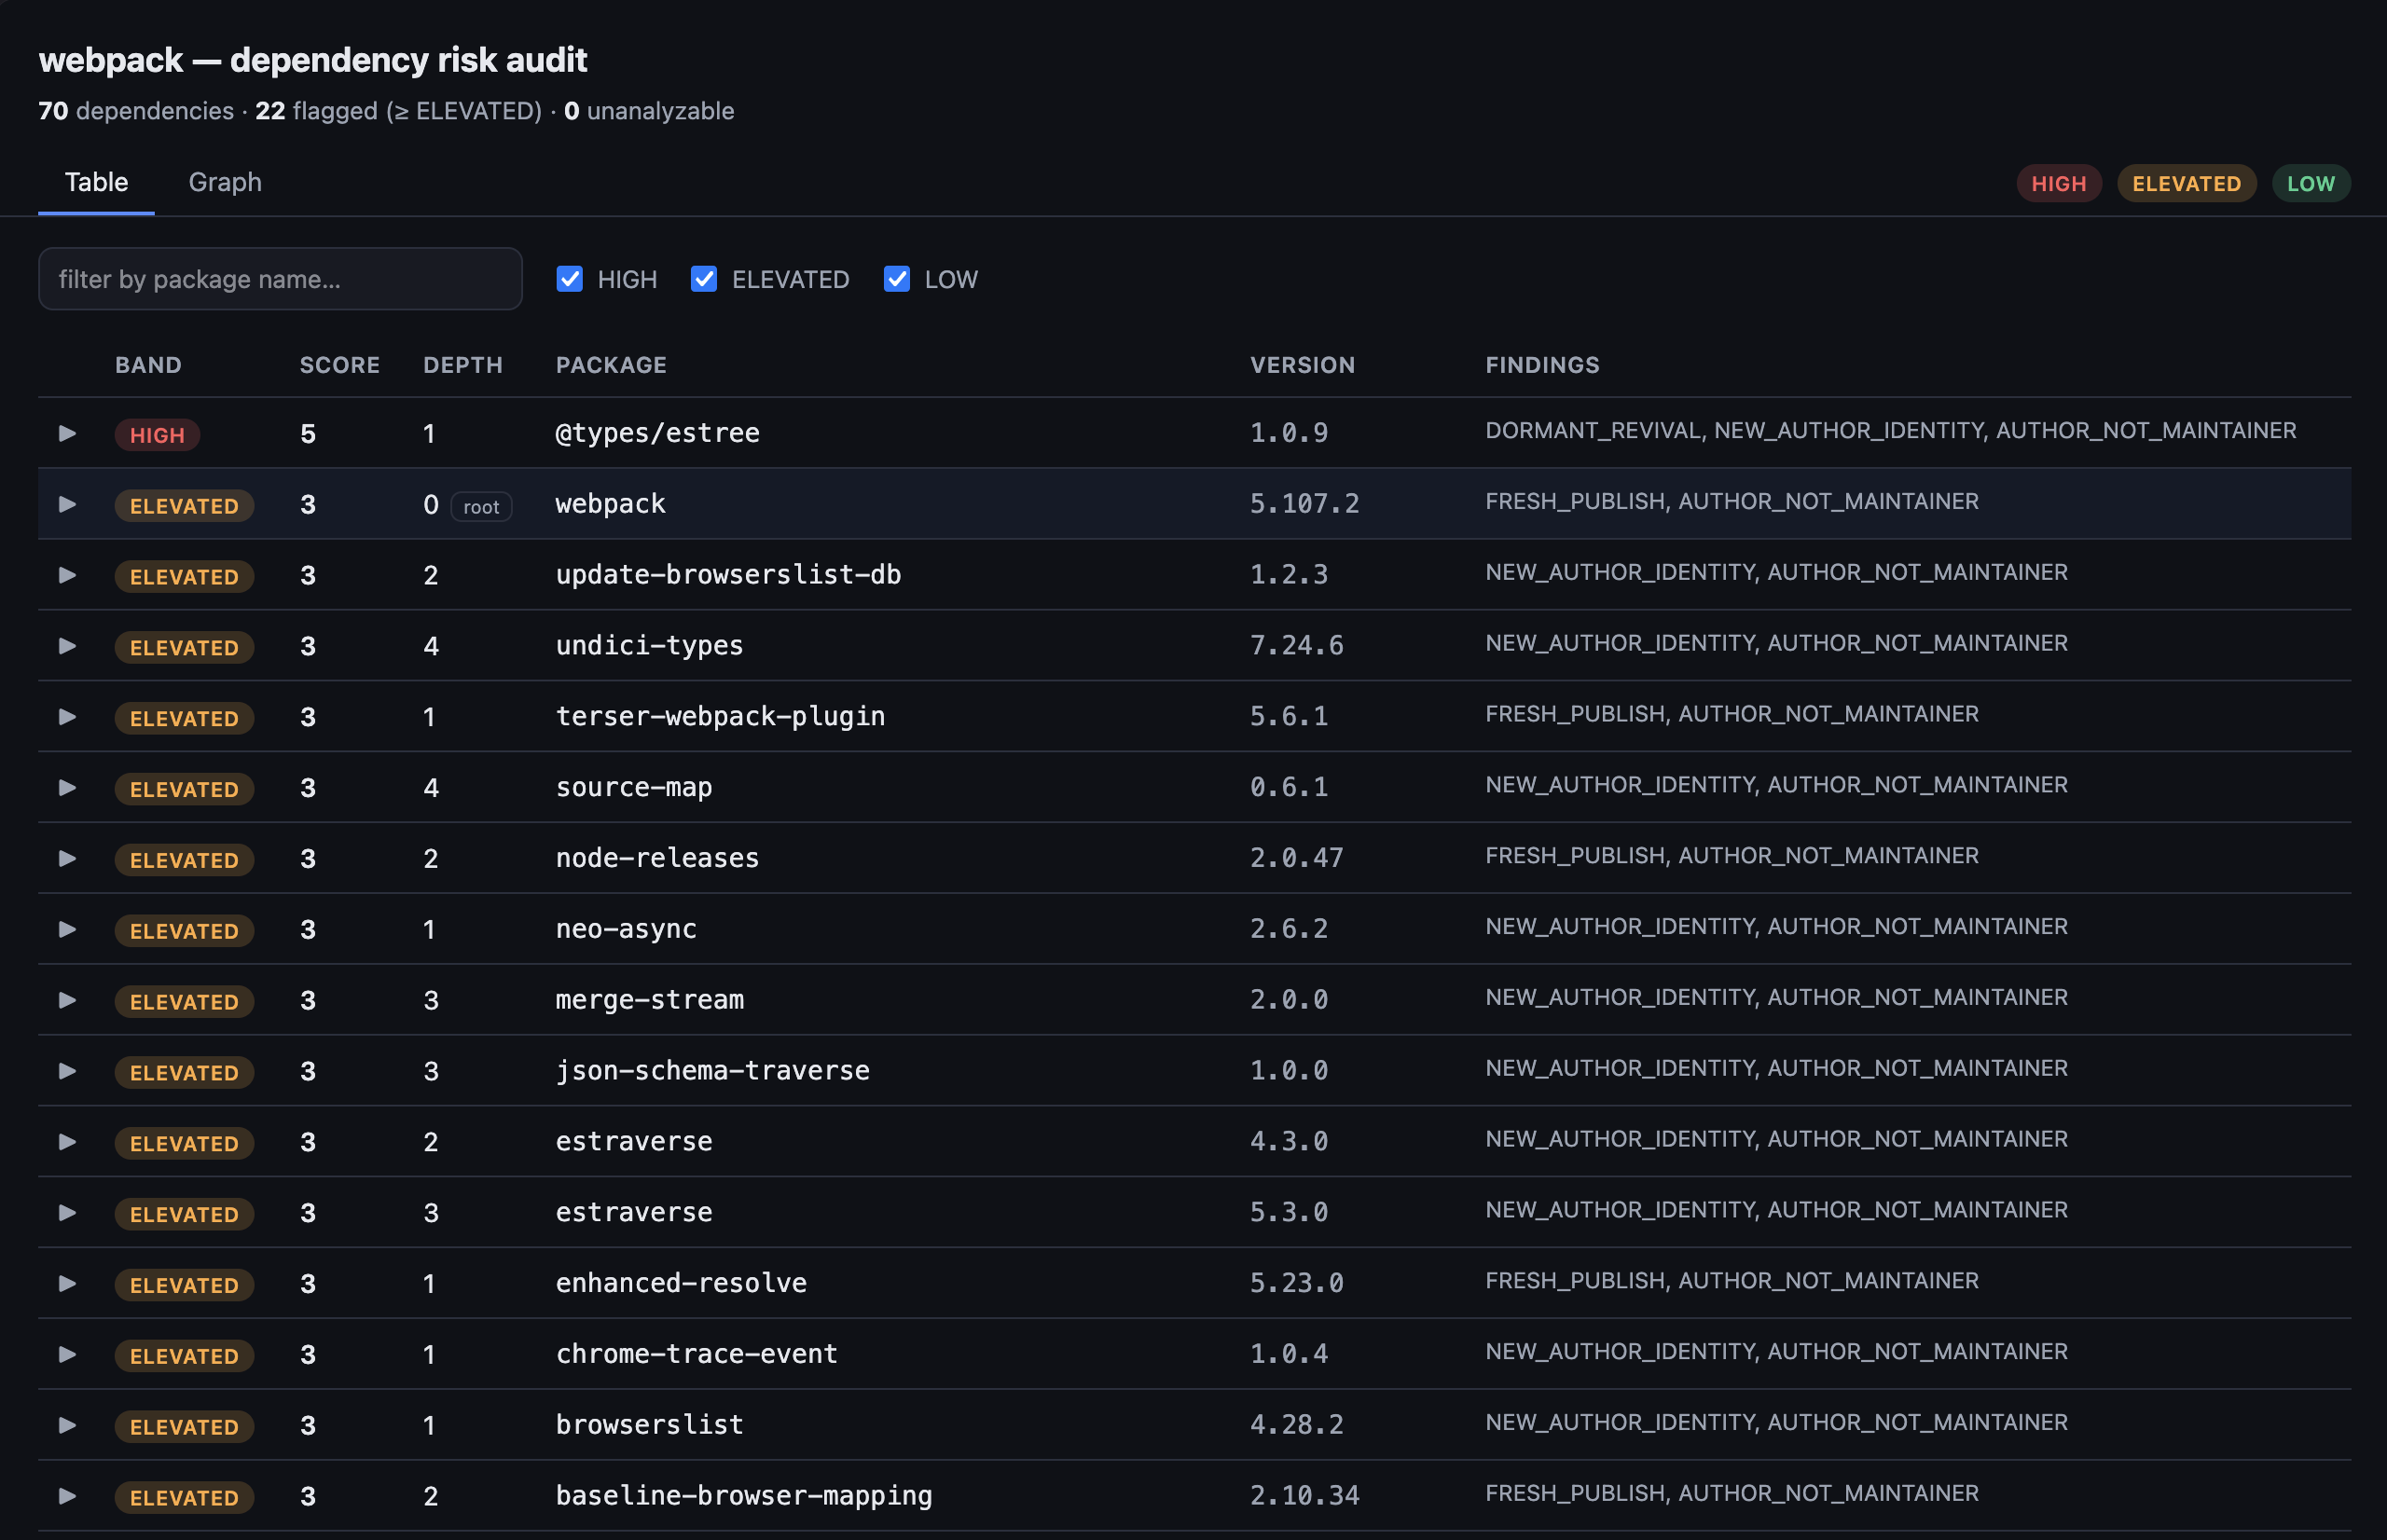Viewport: 2387px width, 1540px height.
Task: Focus the filter by package name field
Action: [x=280, y=279]
